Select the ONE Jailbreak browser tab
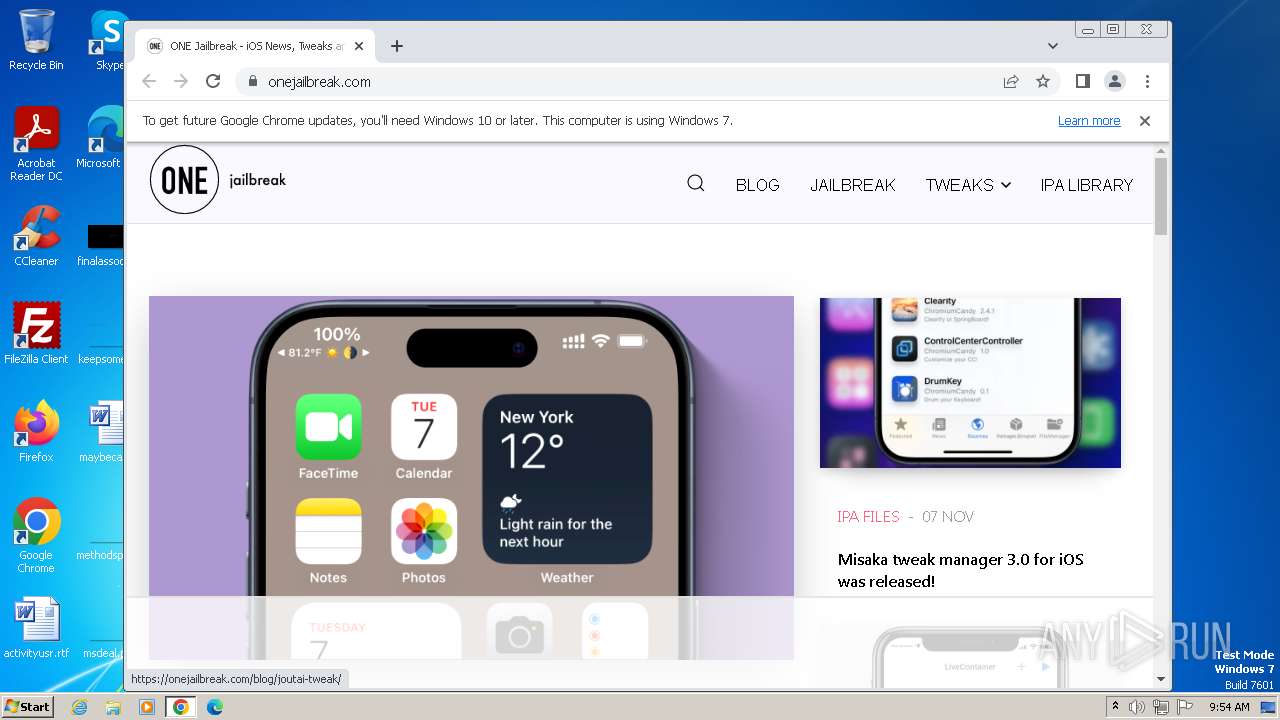The height and width of the screenshot is (720, 1280). tap(255, 46)
